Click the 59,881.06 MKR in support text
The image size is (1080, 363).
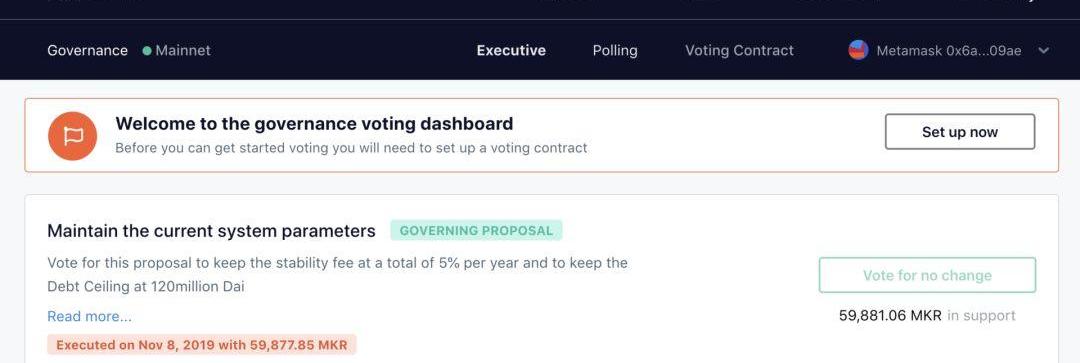click(927, 315)
